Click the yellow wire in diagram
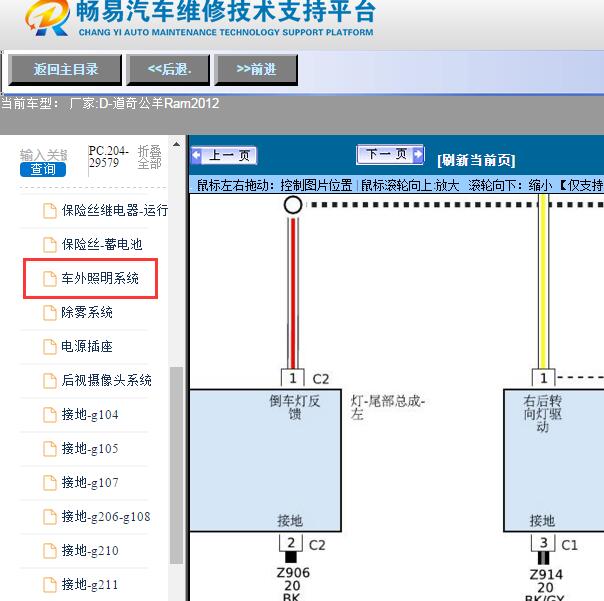This screenshot has height=601, width=604. 543,281
